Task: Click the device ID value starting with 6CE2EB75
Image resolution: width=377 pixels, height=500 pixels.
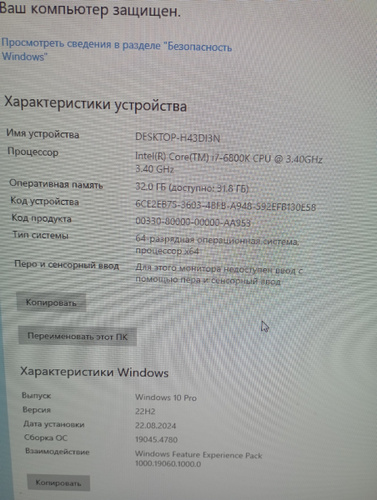Action: [225, 205]
